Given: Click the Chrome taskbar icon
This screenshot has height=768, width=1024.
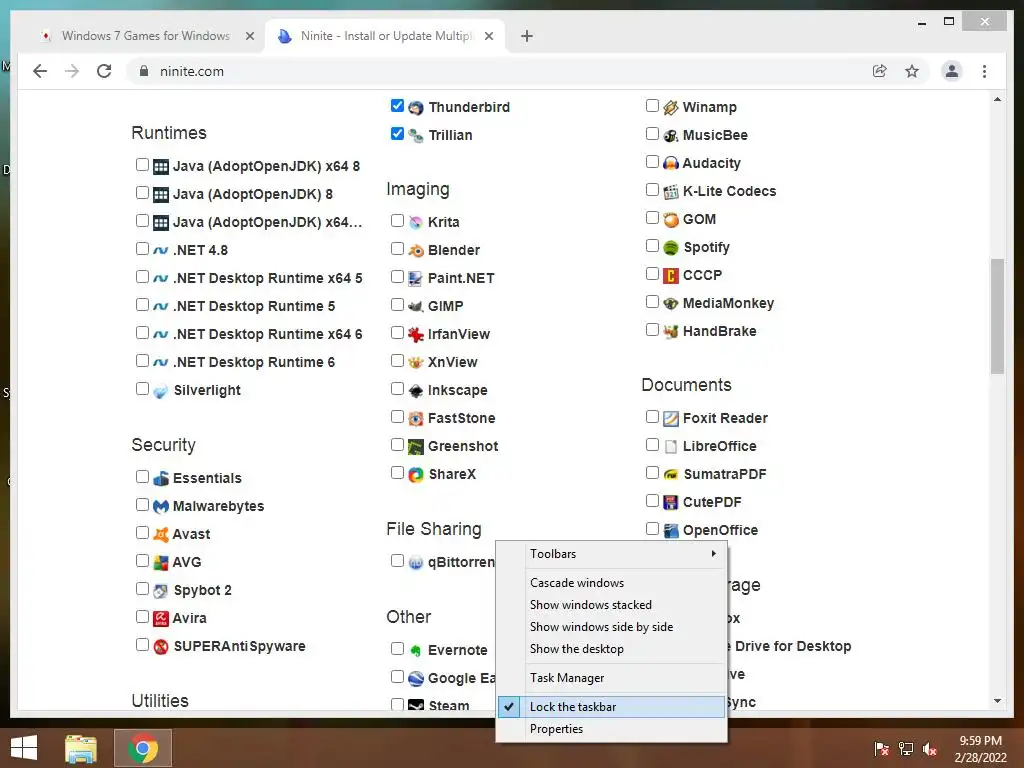Looking at the screenshot, I should (x=143, y=748).
